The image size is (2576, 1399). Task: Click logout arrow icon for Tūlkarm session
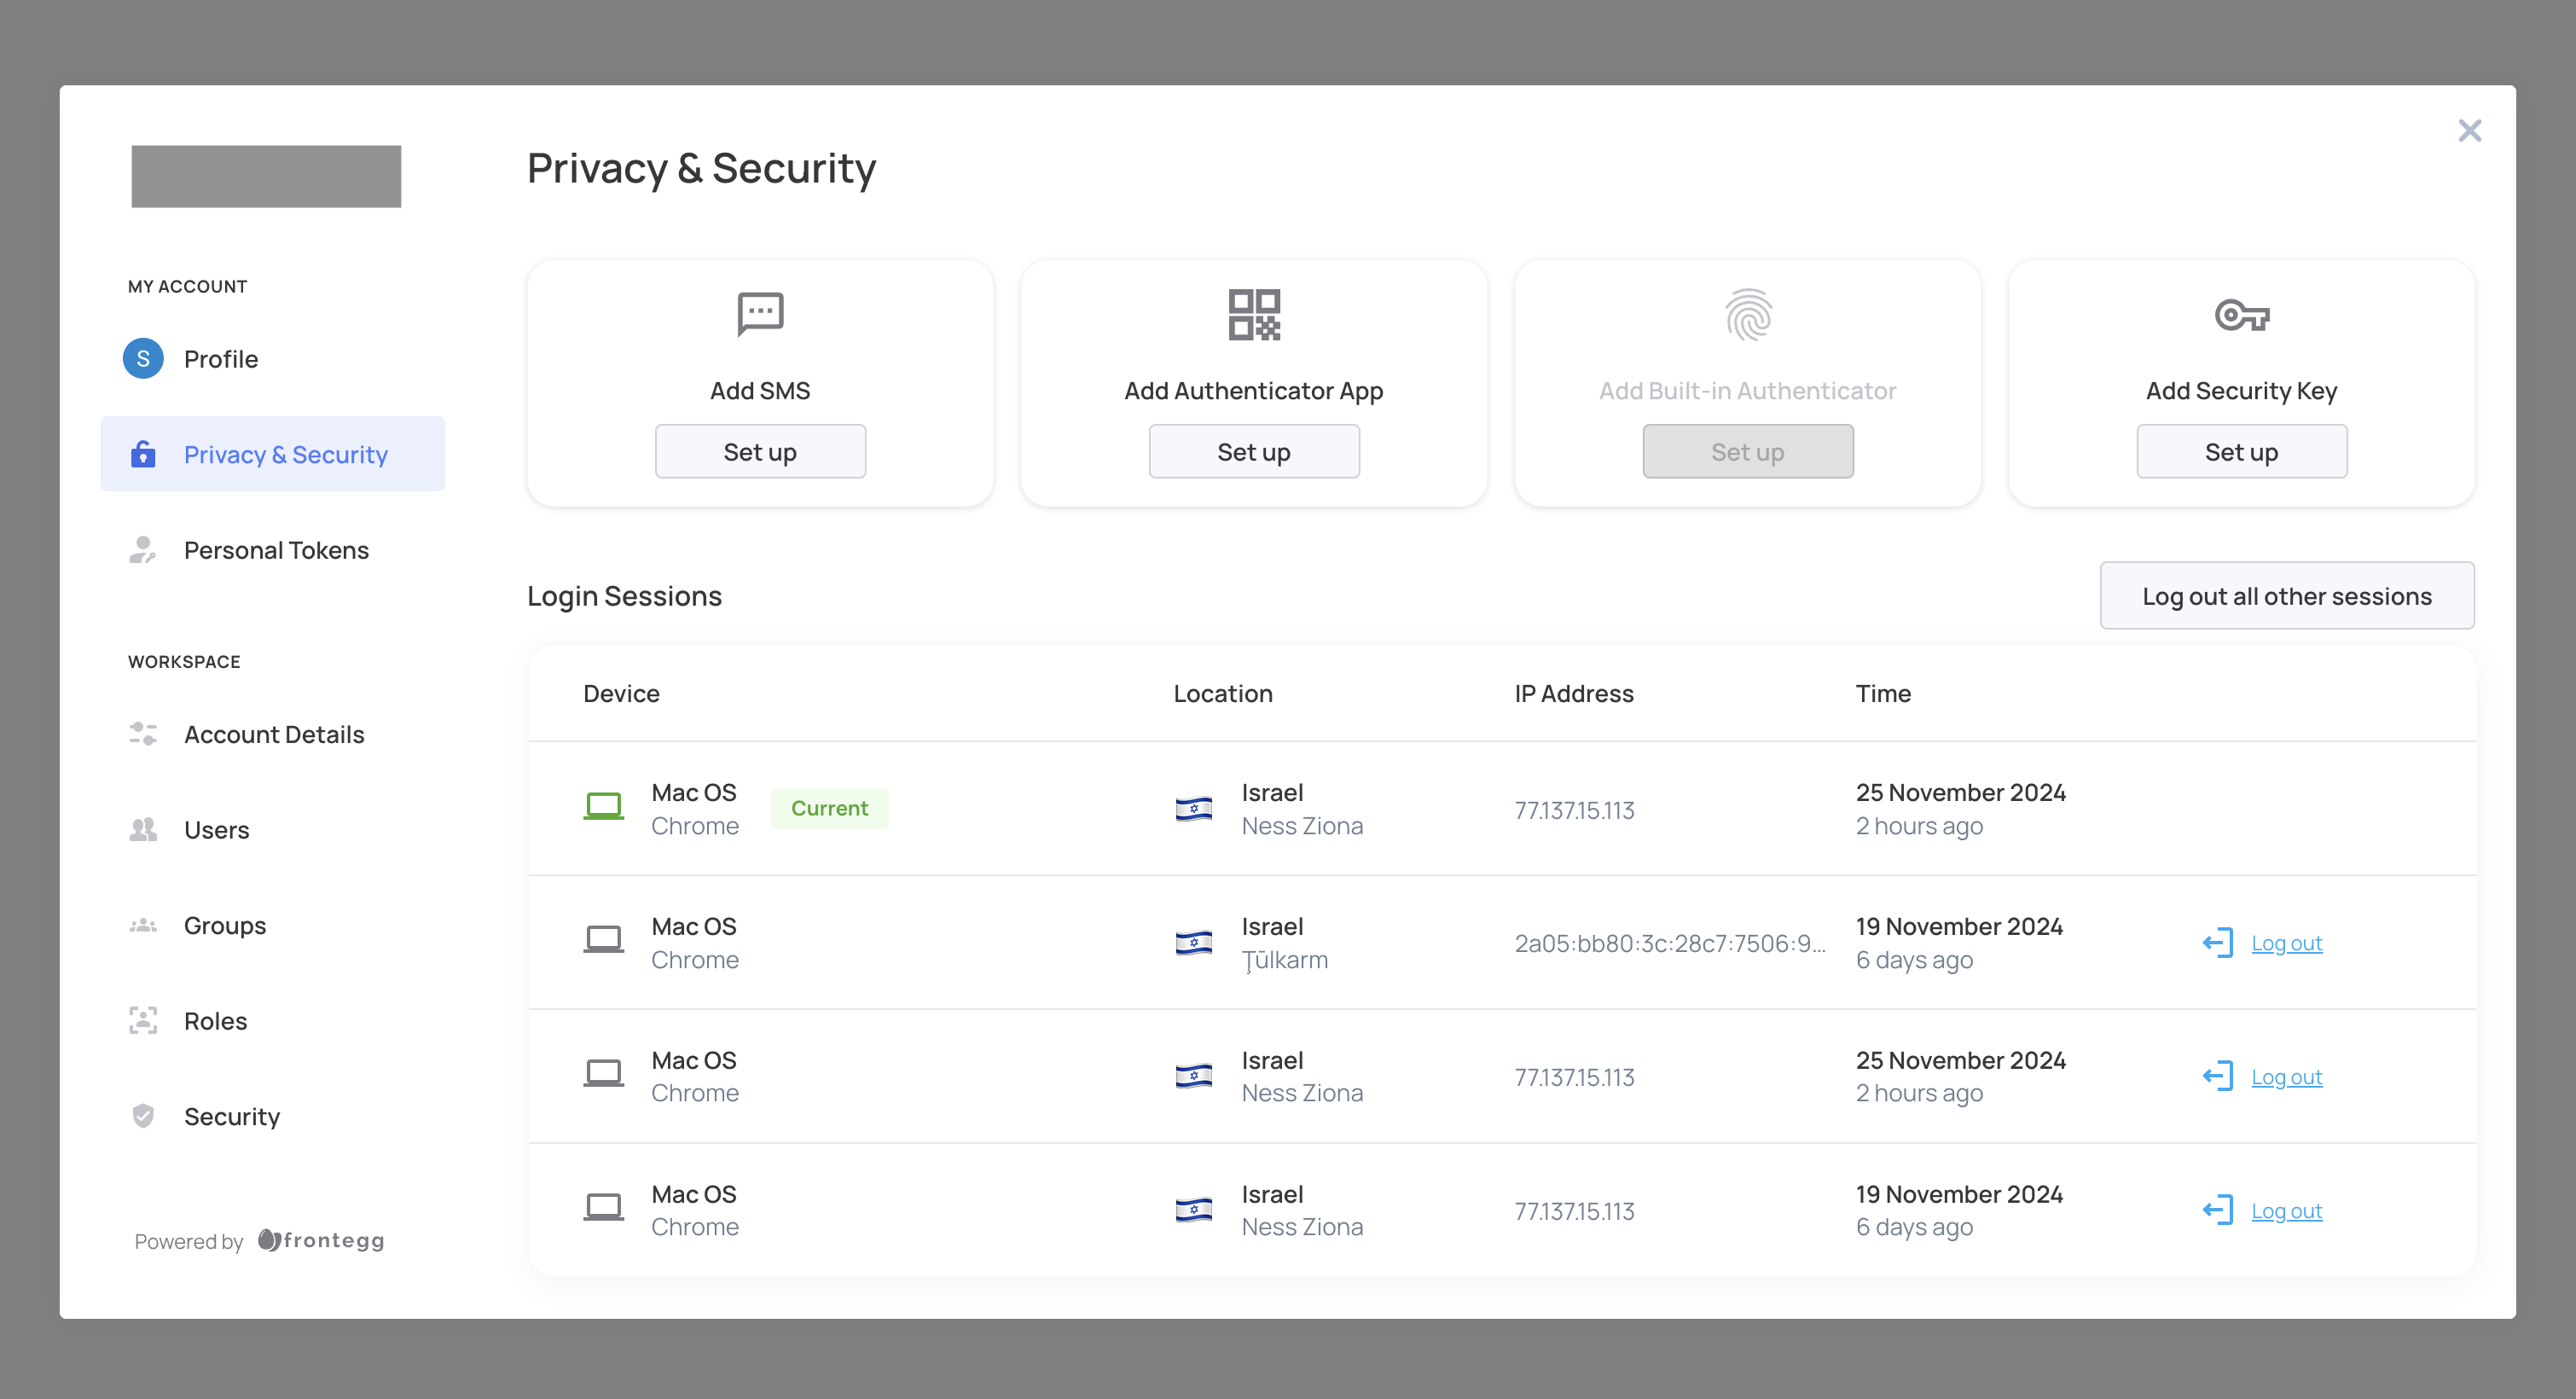pyautogui.click(x=2217, y=943)
